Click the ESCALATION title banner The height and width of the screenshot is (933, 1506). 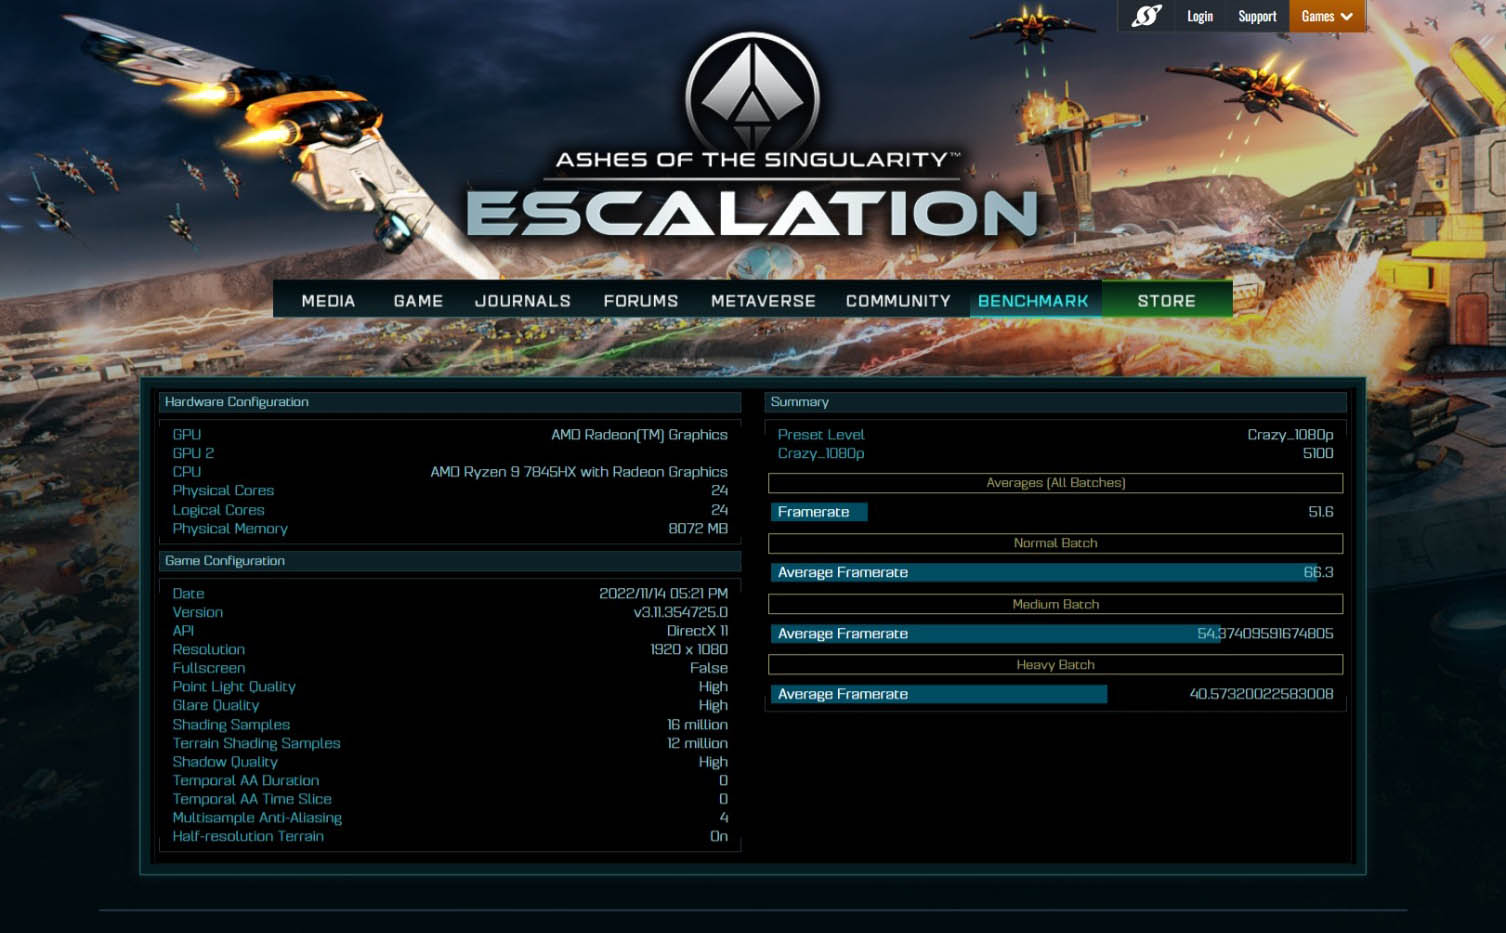click(752, 212)
